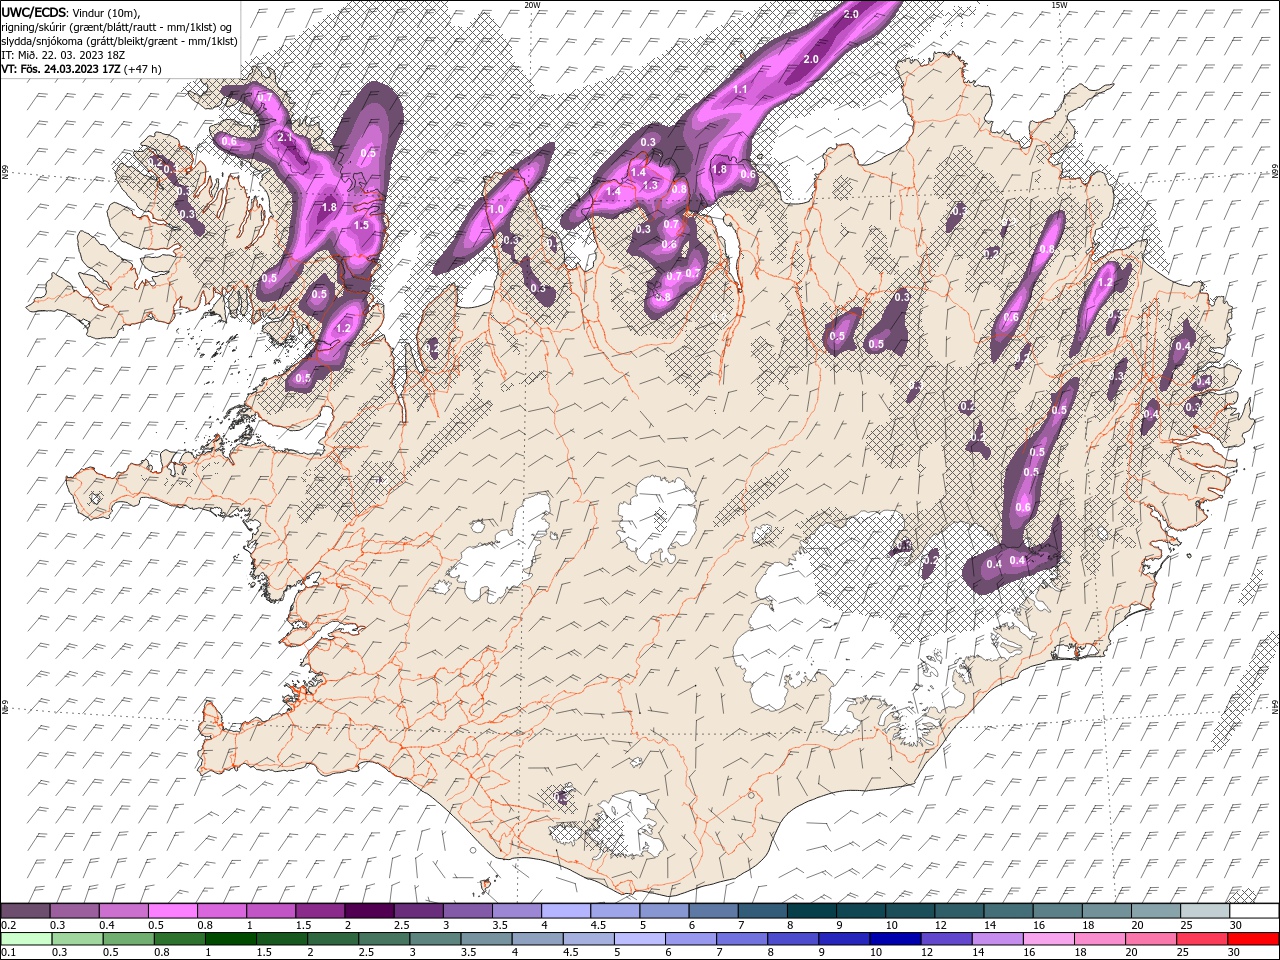1280x960 pixels.
Task: Click the 'slydda/snjókoma' legend description line
Action: [x=119, y=41]
